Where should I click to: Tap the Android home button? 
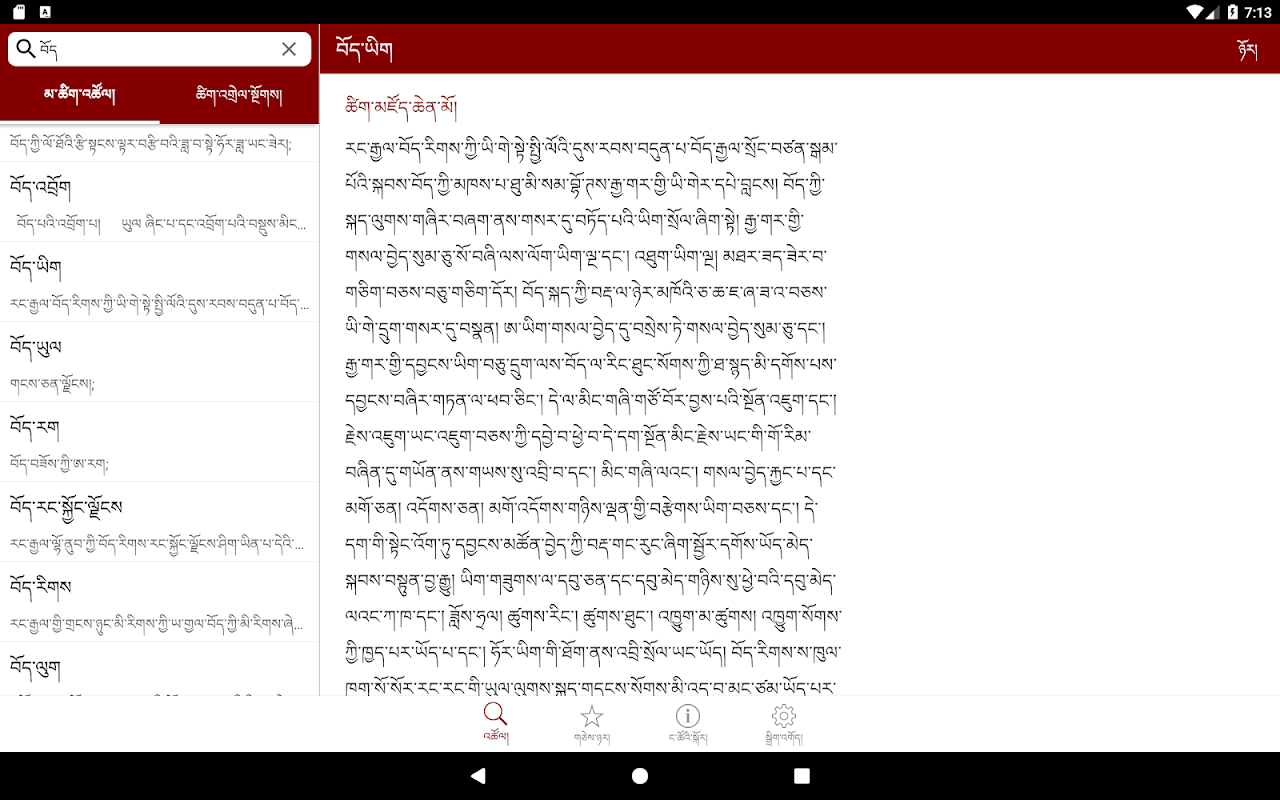click(640, 776)
